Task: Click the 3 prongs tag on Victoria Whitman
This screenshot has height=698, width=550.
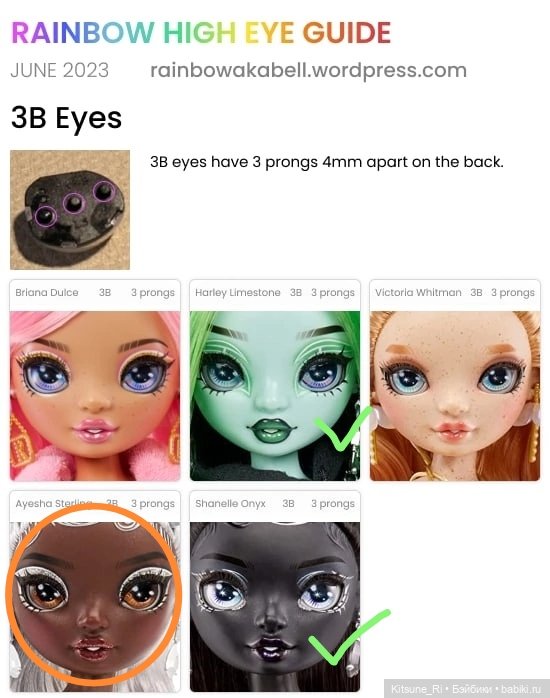Action: click(513, 293)
